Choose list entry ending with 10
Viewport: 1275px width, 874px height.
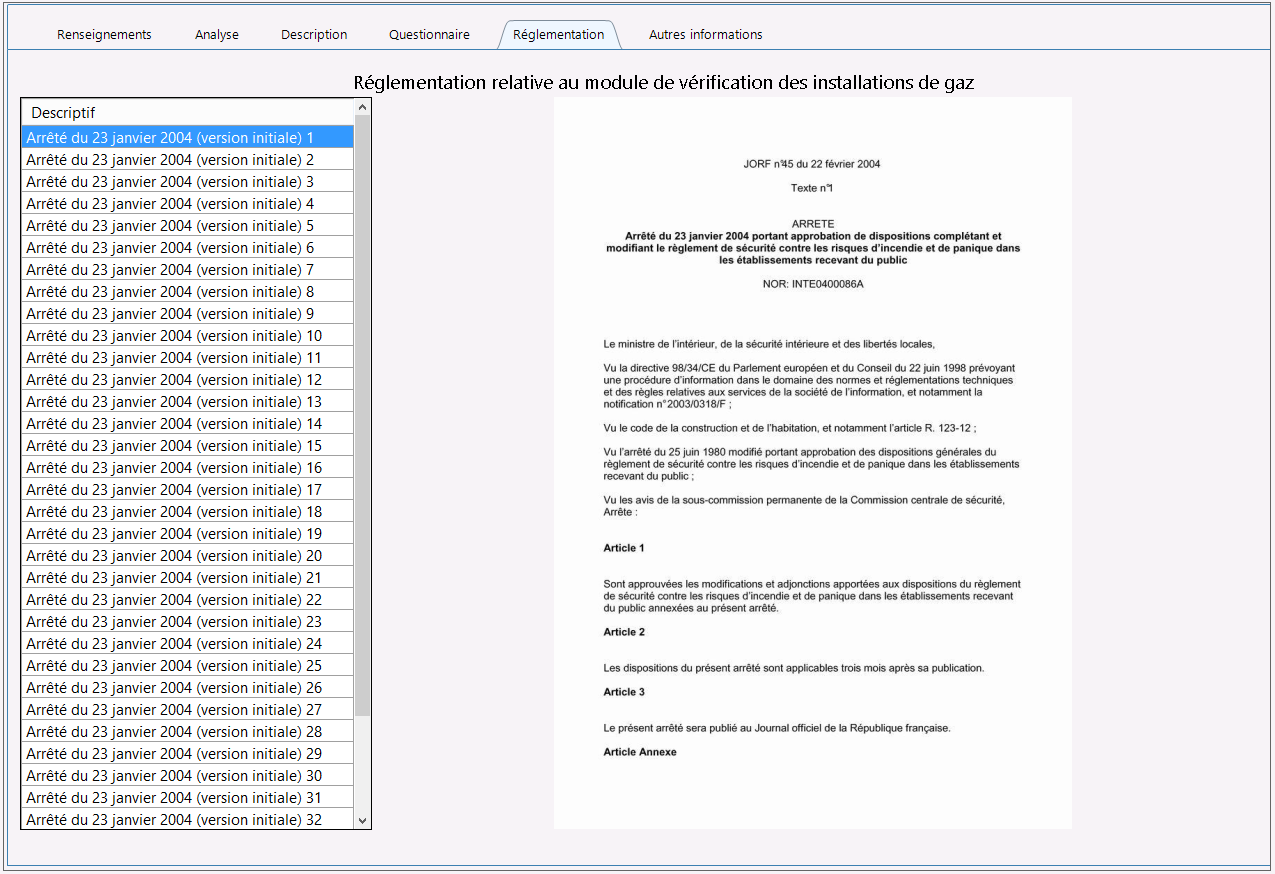click(x=188, y=336)
